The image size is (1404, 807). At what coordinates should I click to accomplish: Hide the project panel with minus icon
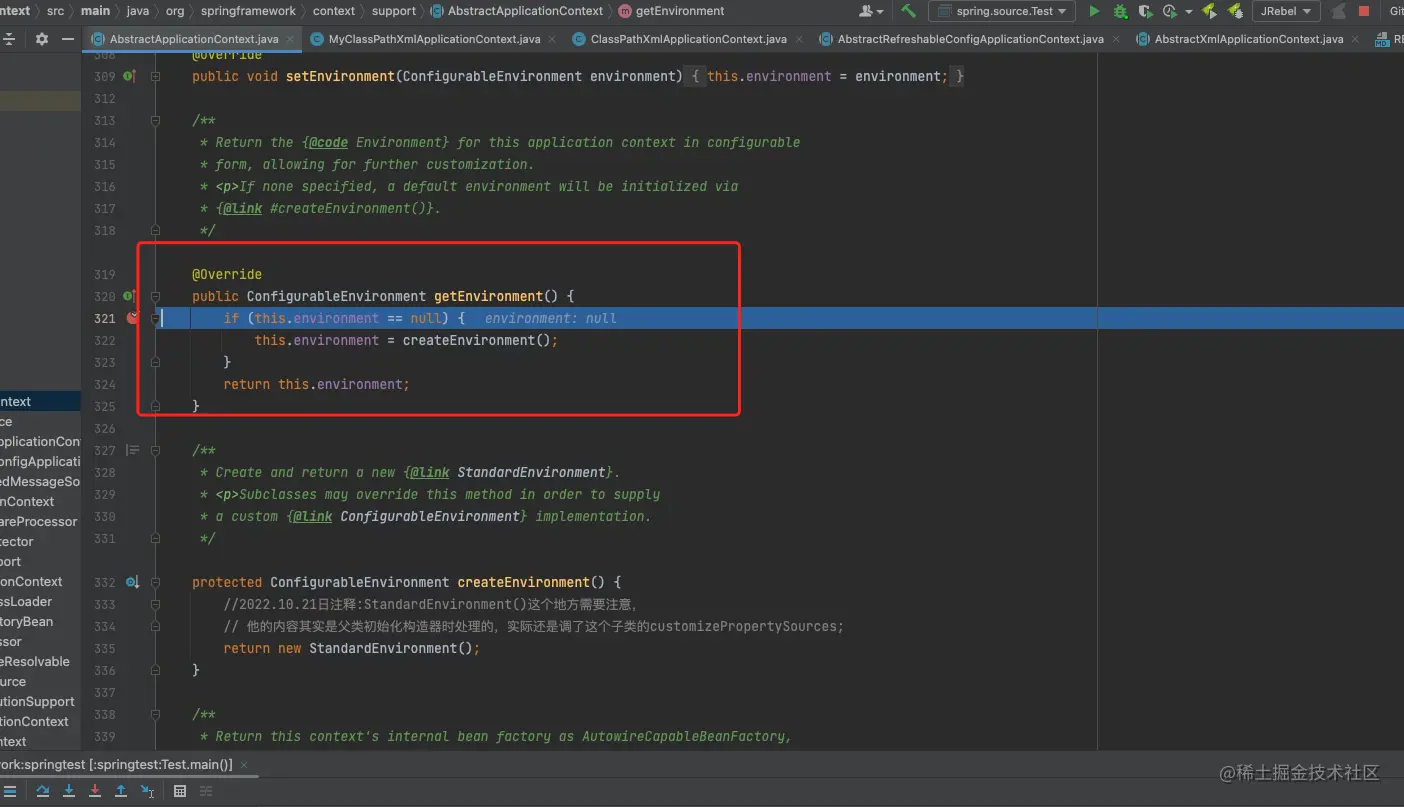68,39
